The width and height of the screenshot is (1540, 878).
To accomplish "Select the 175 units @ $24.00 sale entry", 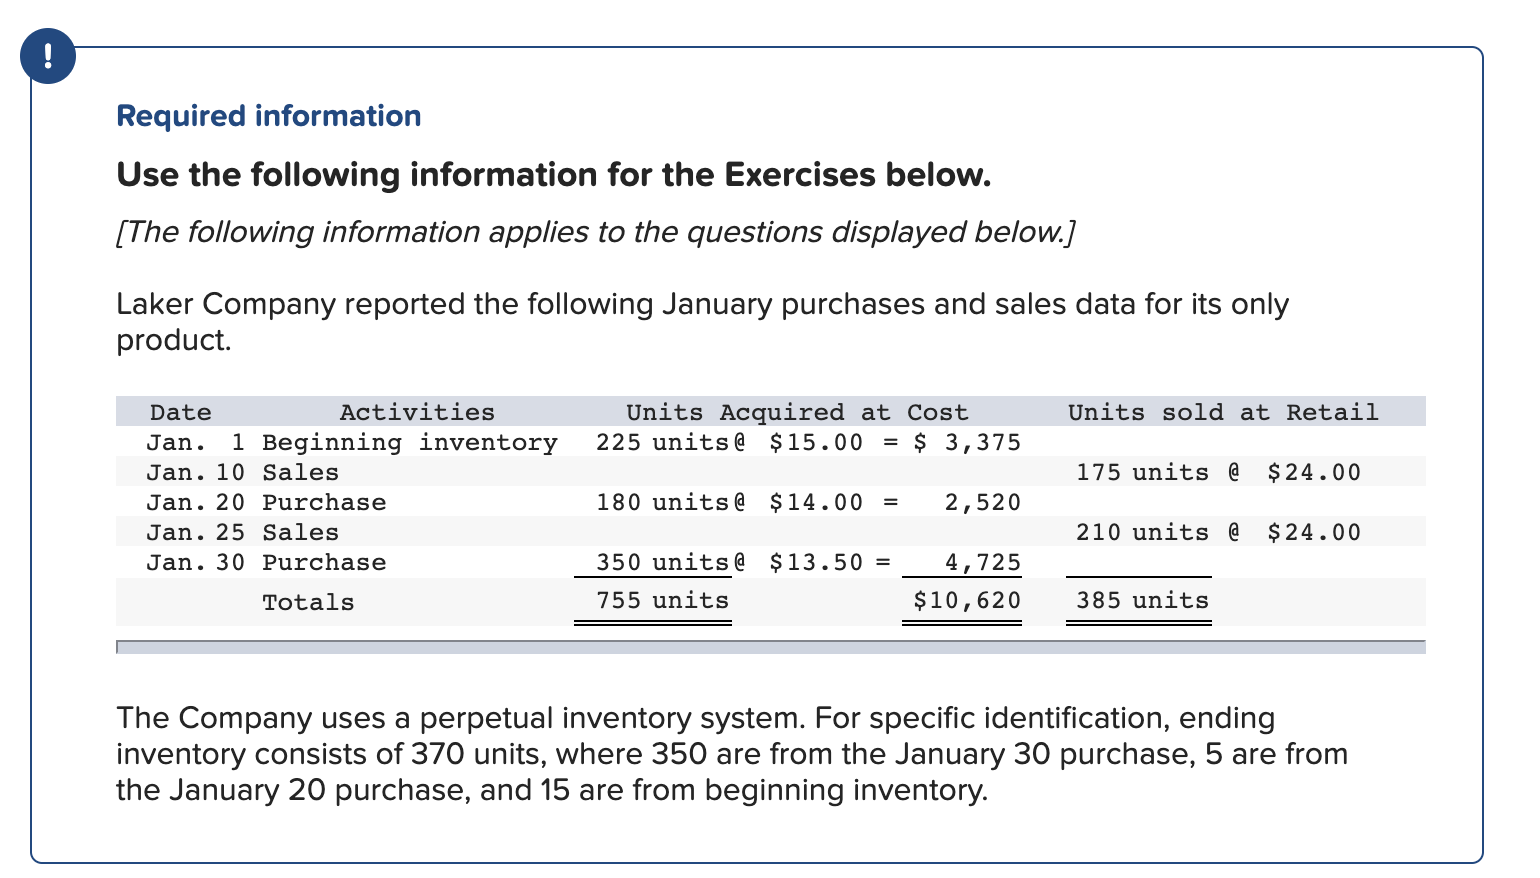I will [1218, 472].
